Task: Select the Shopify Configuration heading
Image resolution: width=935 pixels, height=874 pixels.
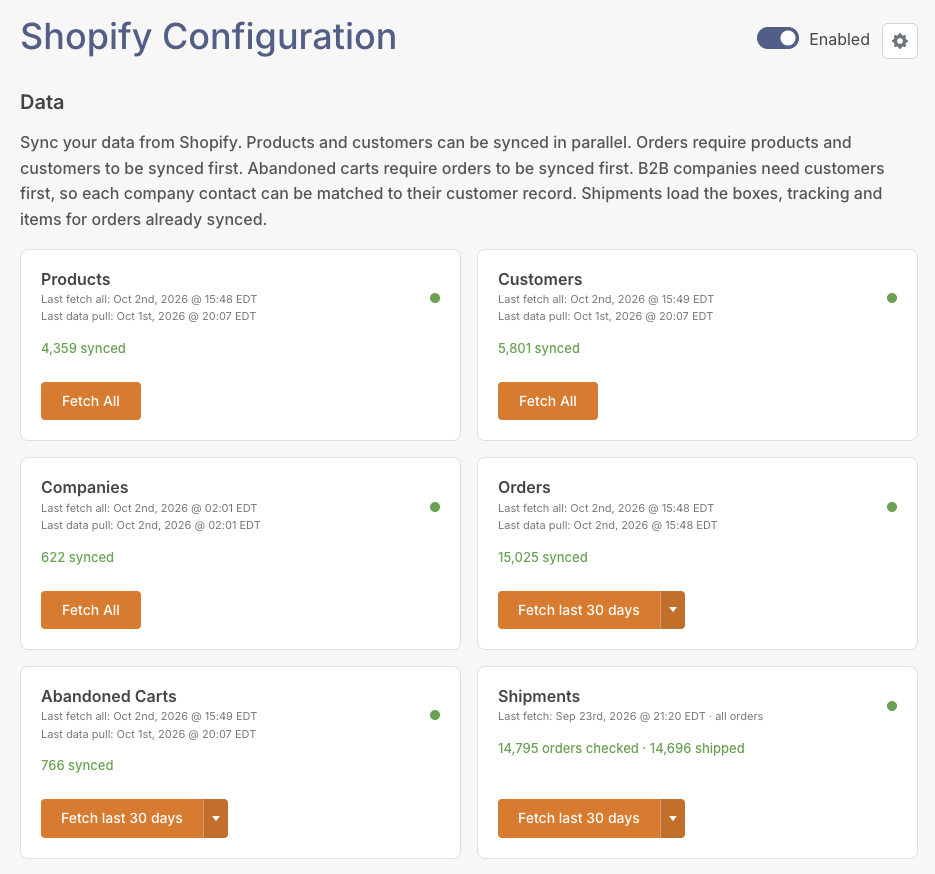Action: pos(208,36)
